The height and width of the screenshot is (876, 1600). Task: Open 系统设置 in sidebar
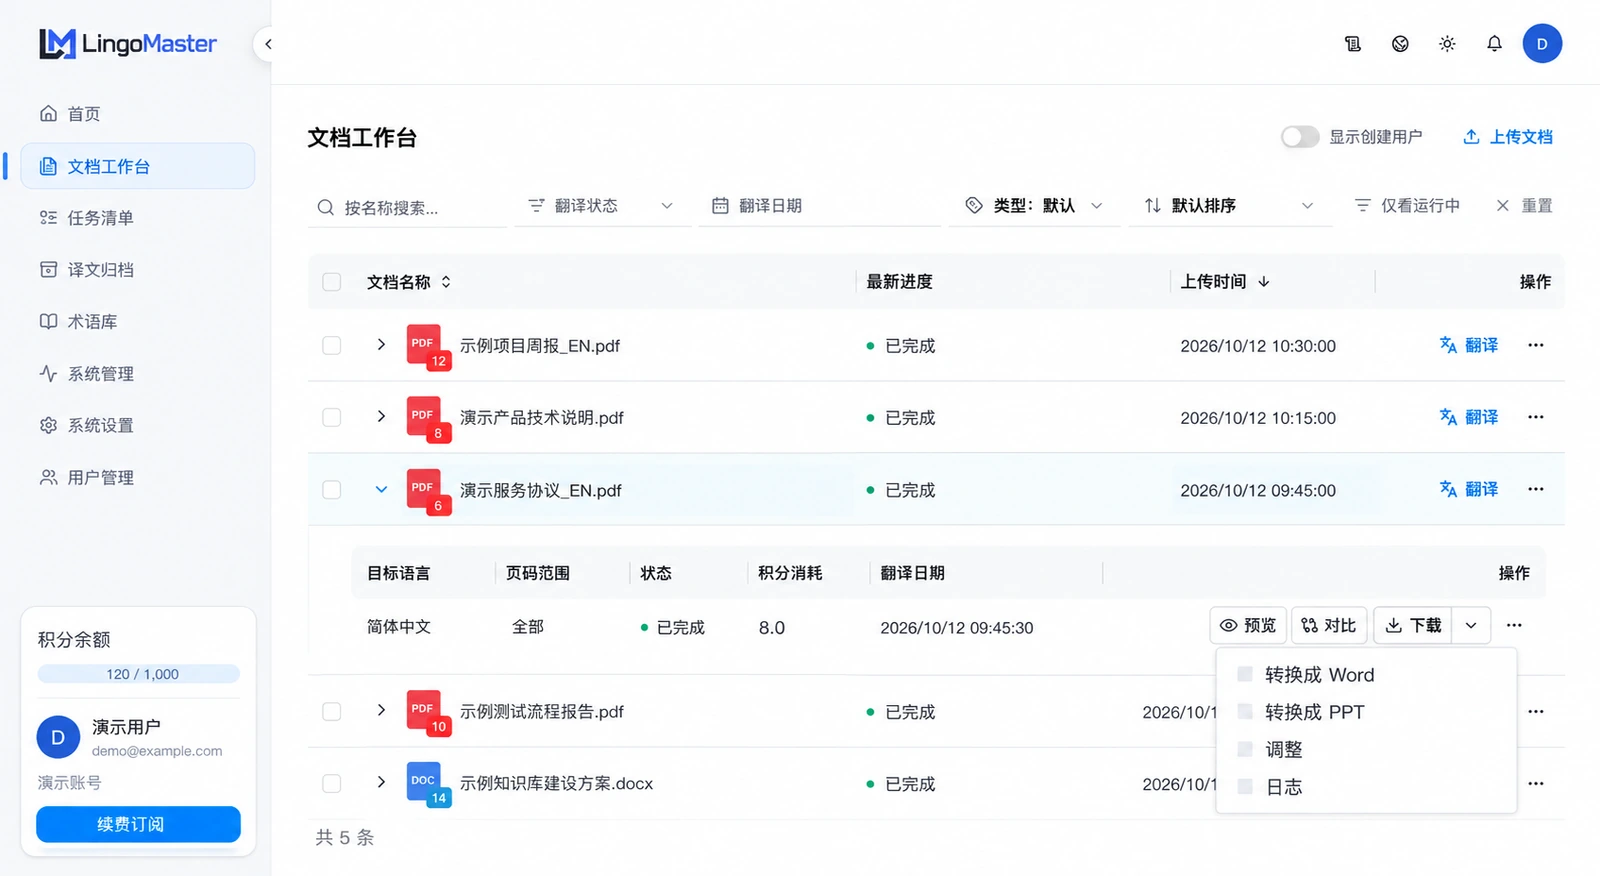pyautogui.click(x=138, y=426)
